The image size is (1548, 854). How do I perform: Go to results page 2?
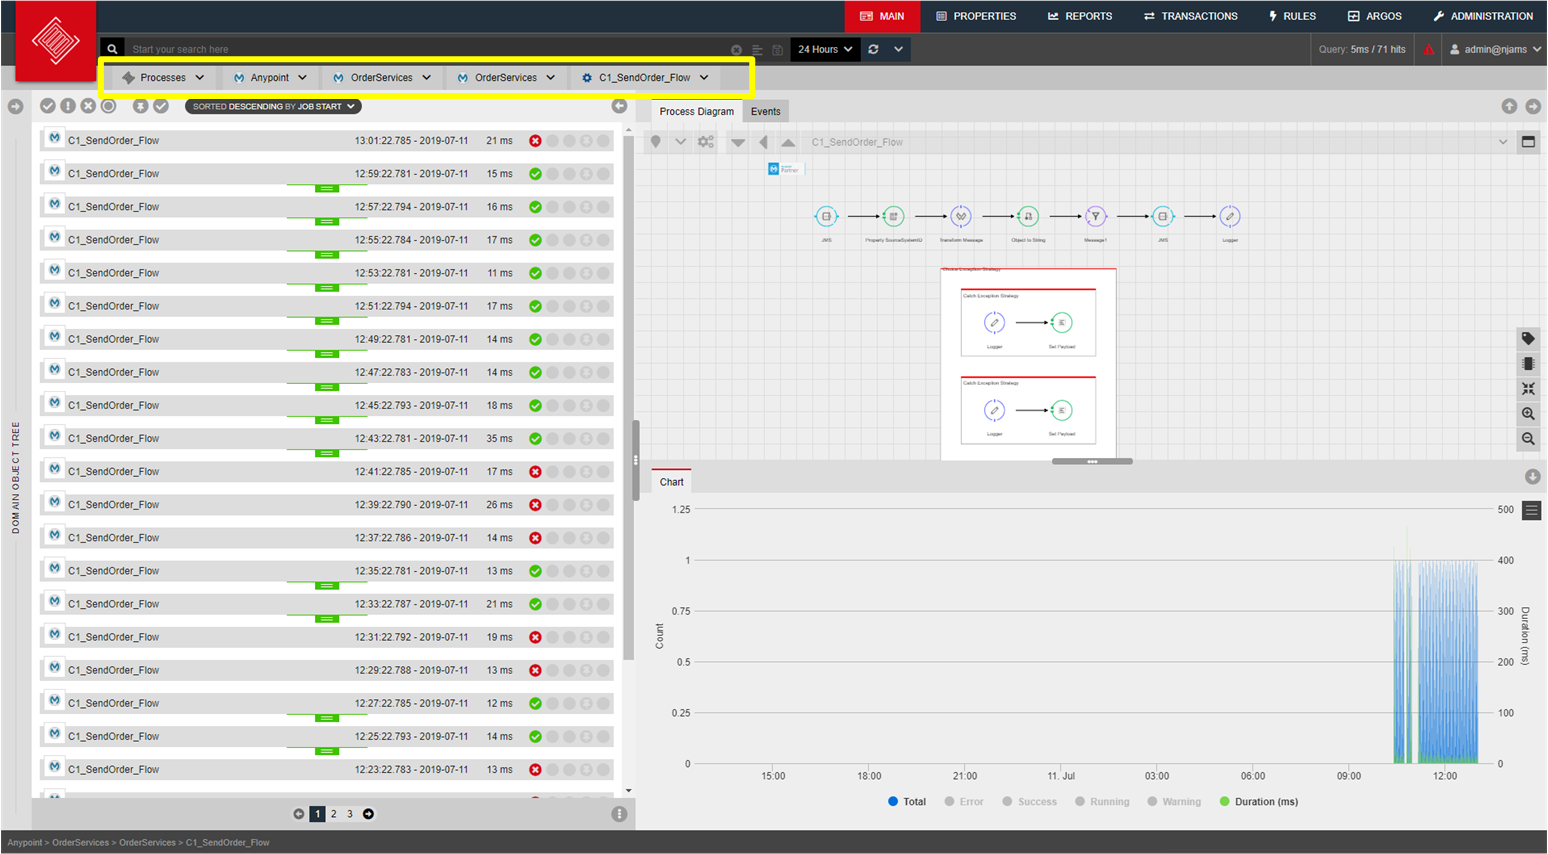tap(334, 814)
